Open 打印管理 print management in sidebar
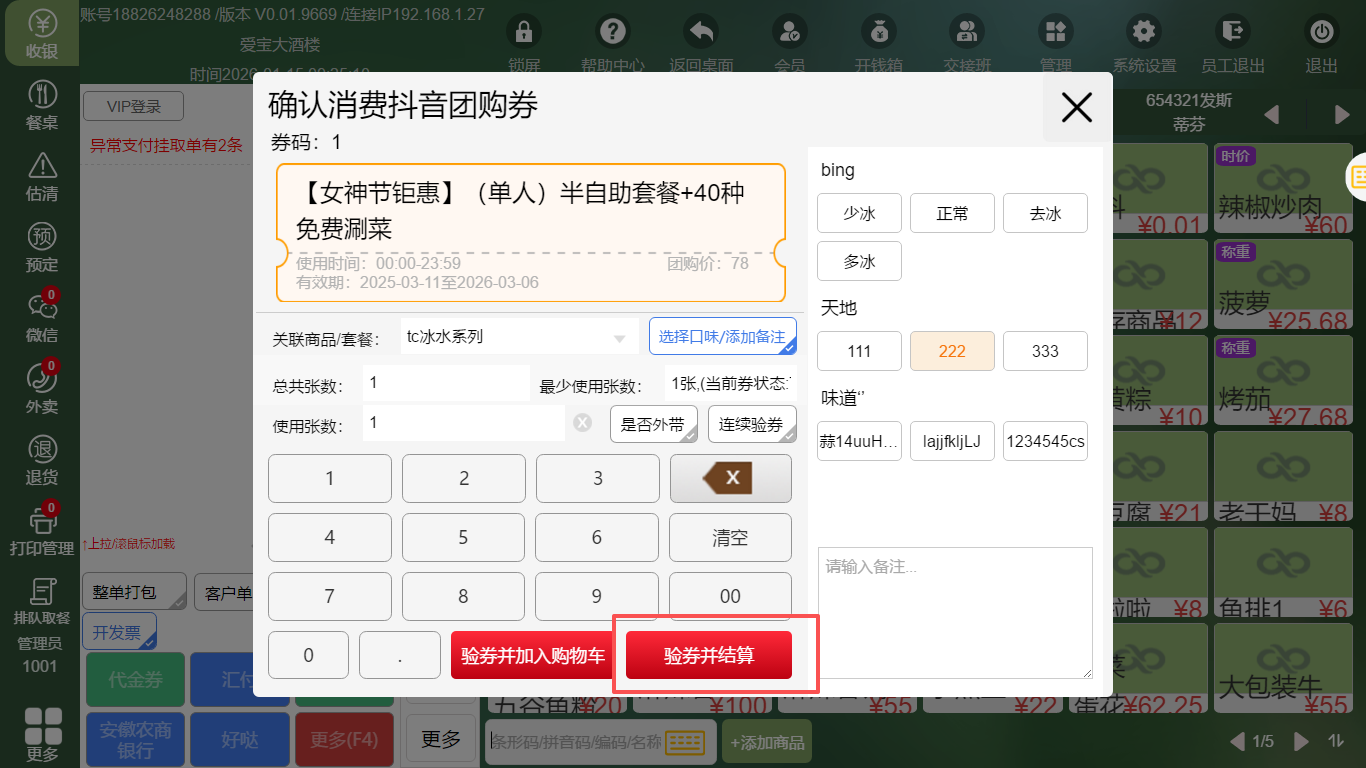This screenshot has width=1366, height=768. pyautogui.click(x=42, y=529)
